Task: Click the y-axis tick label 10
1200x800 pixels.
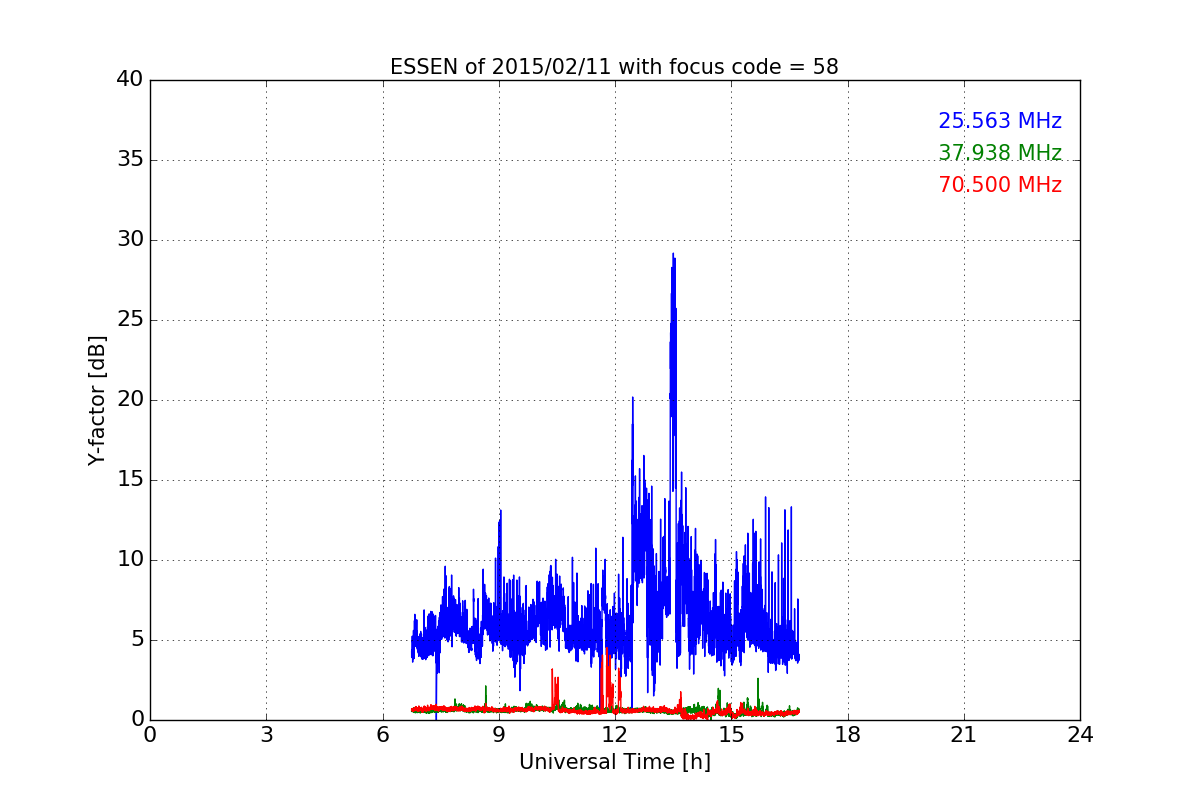Action: tap(130, 560)
